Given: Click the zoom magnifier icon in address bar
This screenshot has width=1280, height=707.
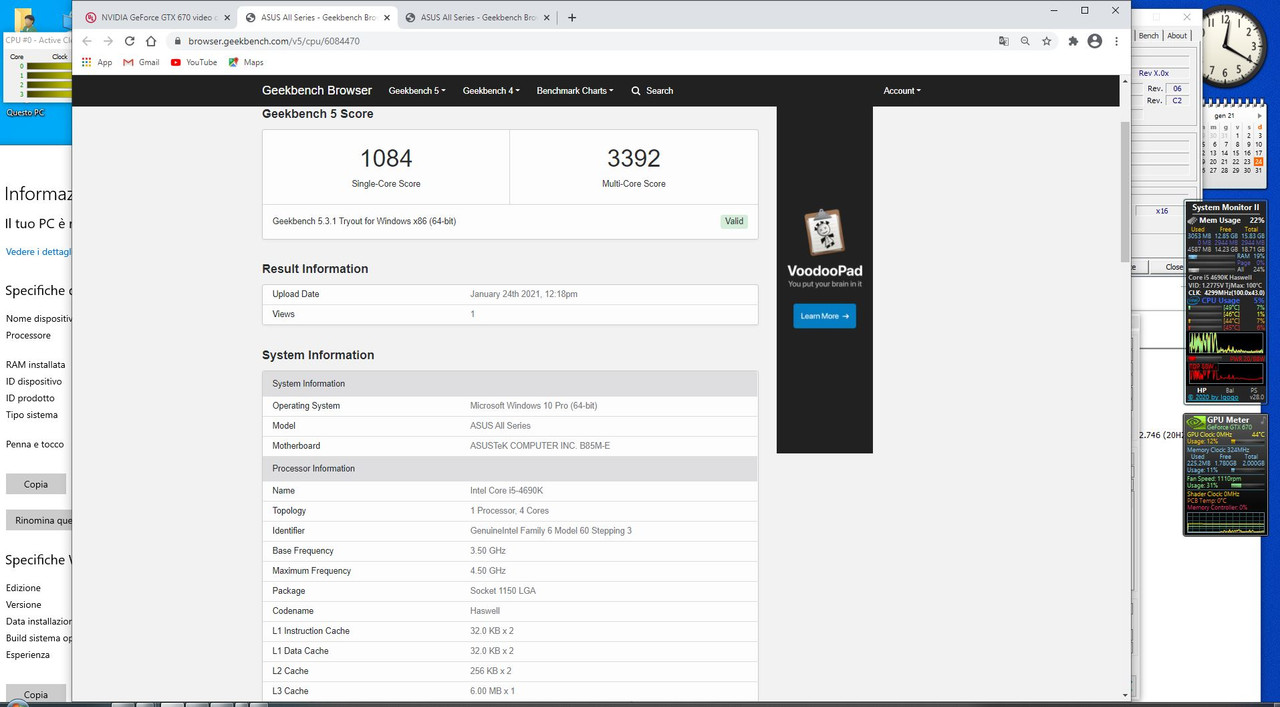Looking at the screenshot, I should pyautogui.click(x=1025, y=41).
